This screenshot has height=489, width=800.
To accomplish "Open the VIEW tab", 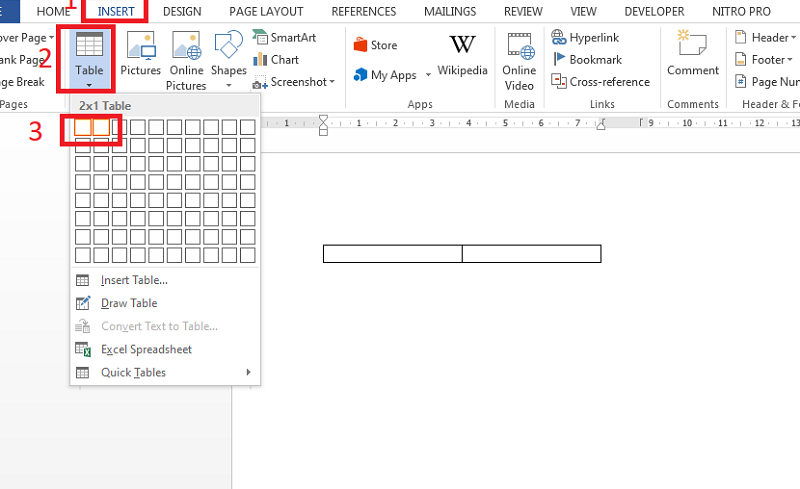I will point(583,11).
